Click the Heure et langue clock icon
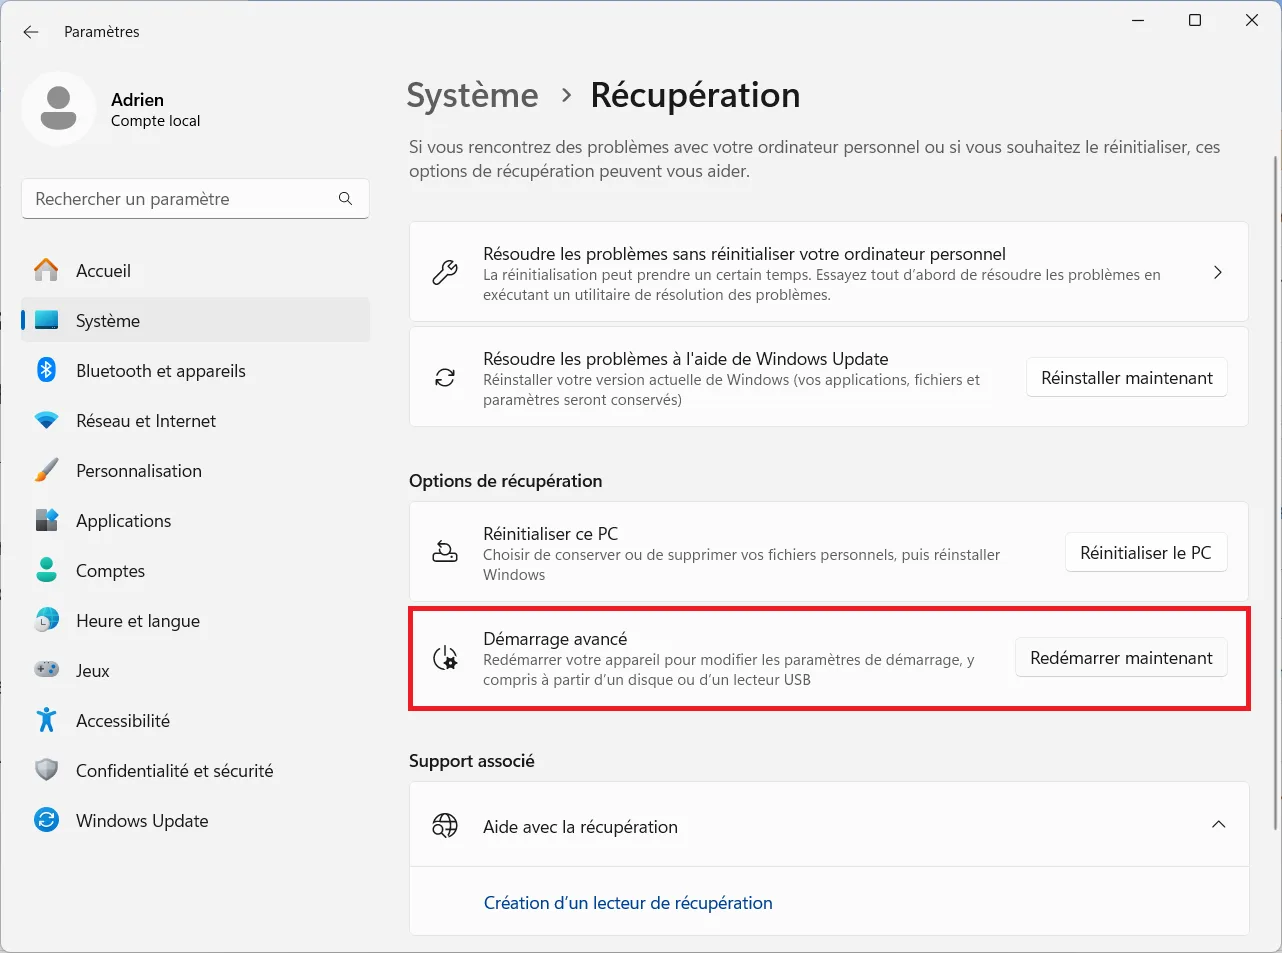The image size is (1282, 953). tap(46, 620)
